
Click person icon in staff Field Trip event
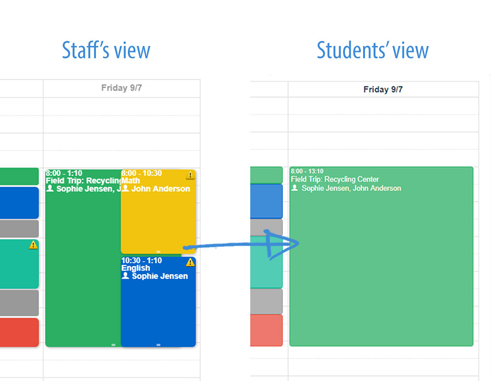click(50, 188)
